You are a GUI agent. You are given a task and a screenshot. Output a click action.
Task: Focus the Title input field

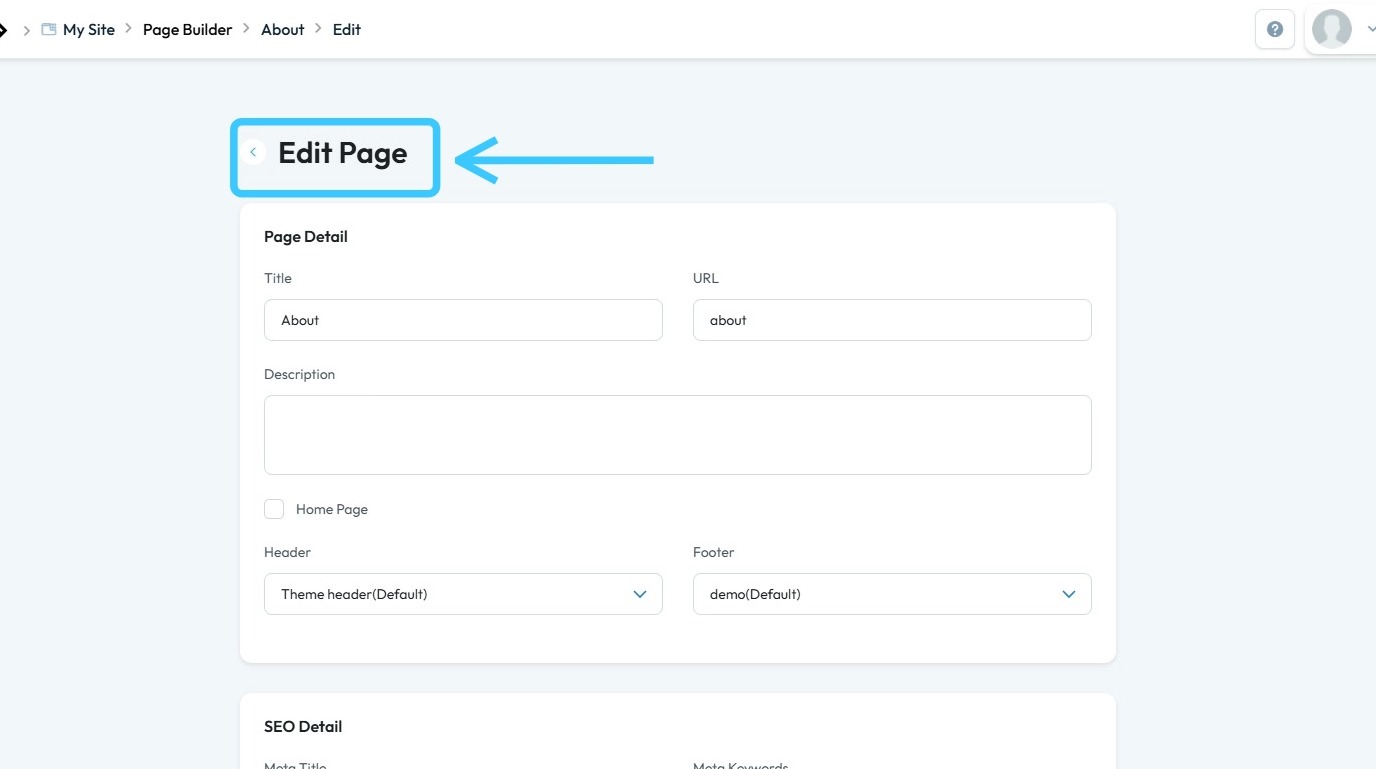tap(463, 320)
